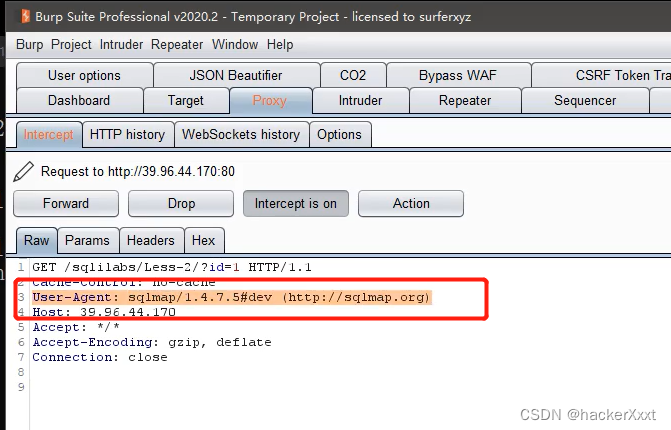The image size is (671, 430).
Task: Switch to the Intruder tool tab
Action: pos(360,101)
